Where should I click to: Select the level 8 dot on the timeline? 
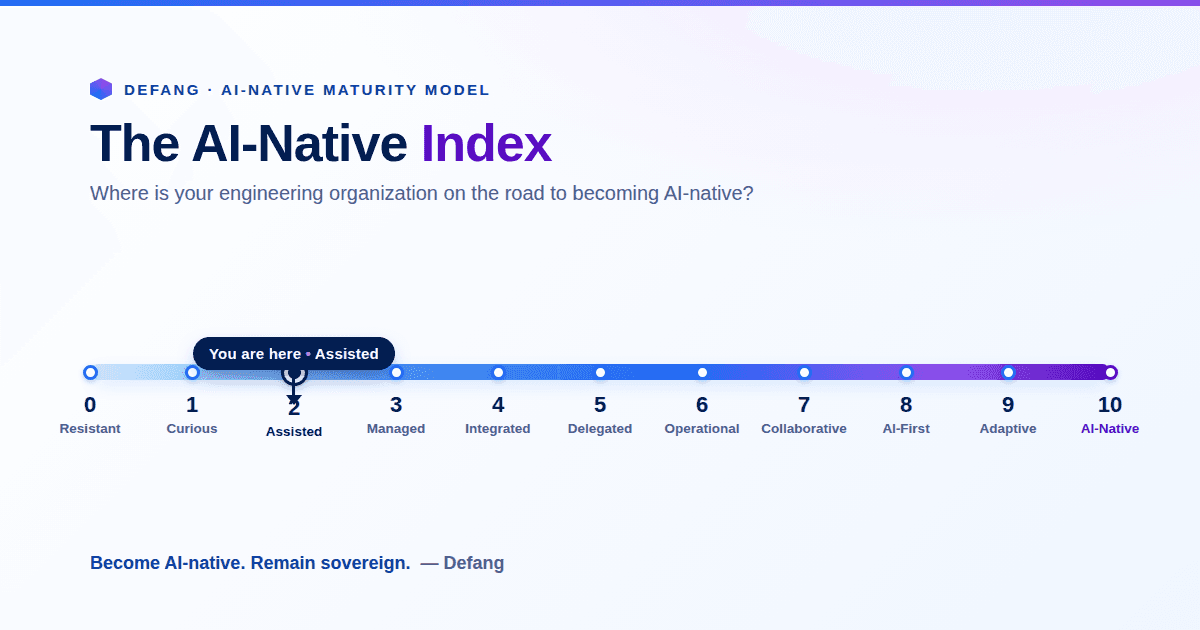906,372
